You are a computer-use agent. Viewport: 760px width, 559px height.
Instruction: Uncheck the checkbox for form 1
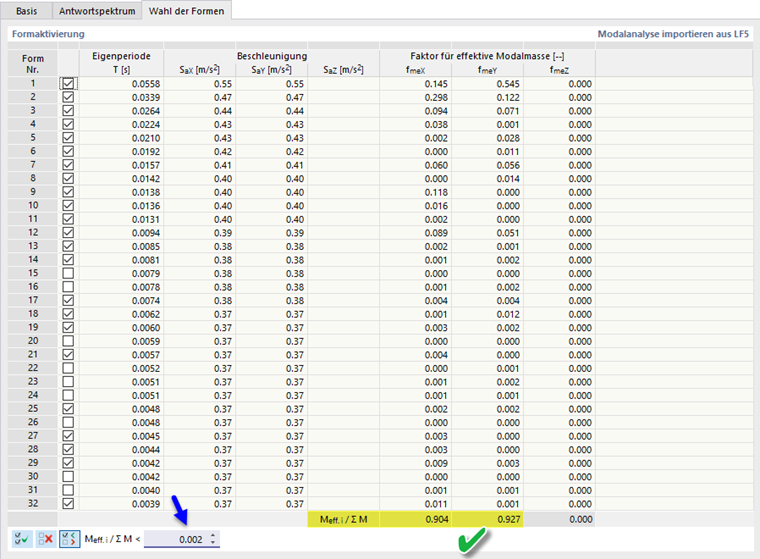[68, 83]
